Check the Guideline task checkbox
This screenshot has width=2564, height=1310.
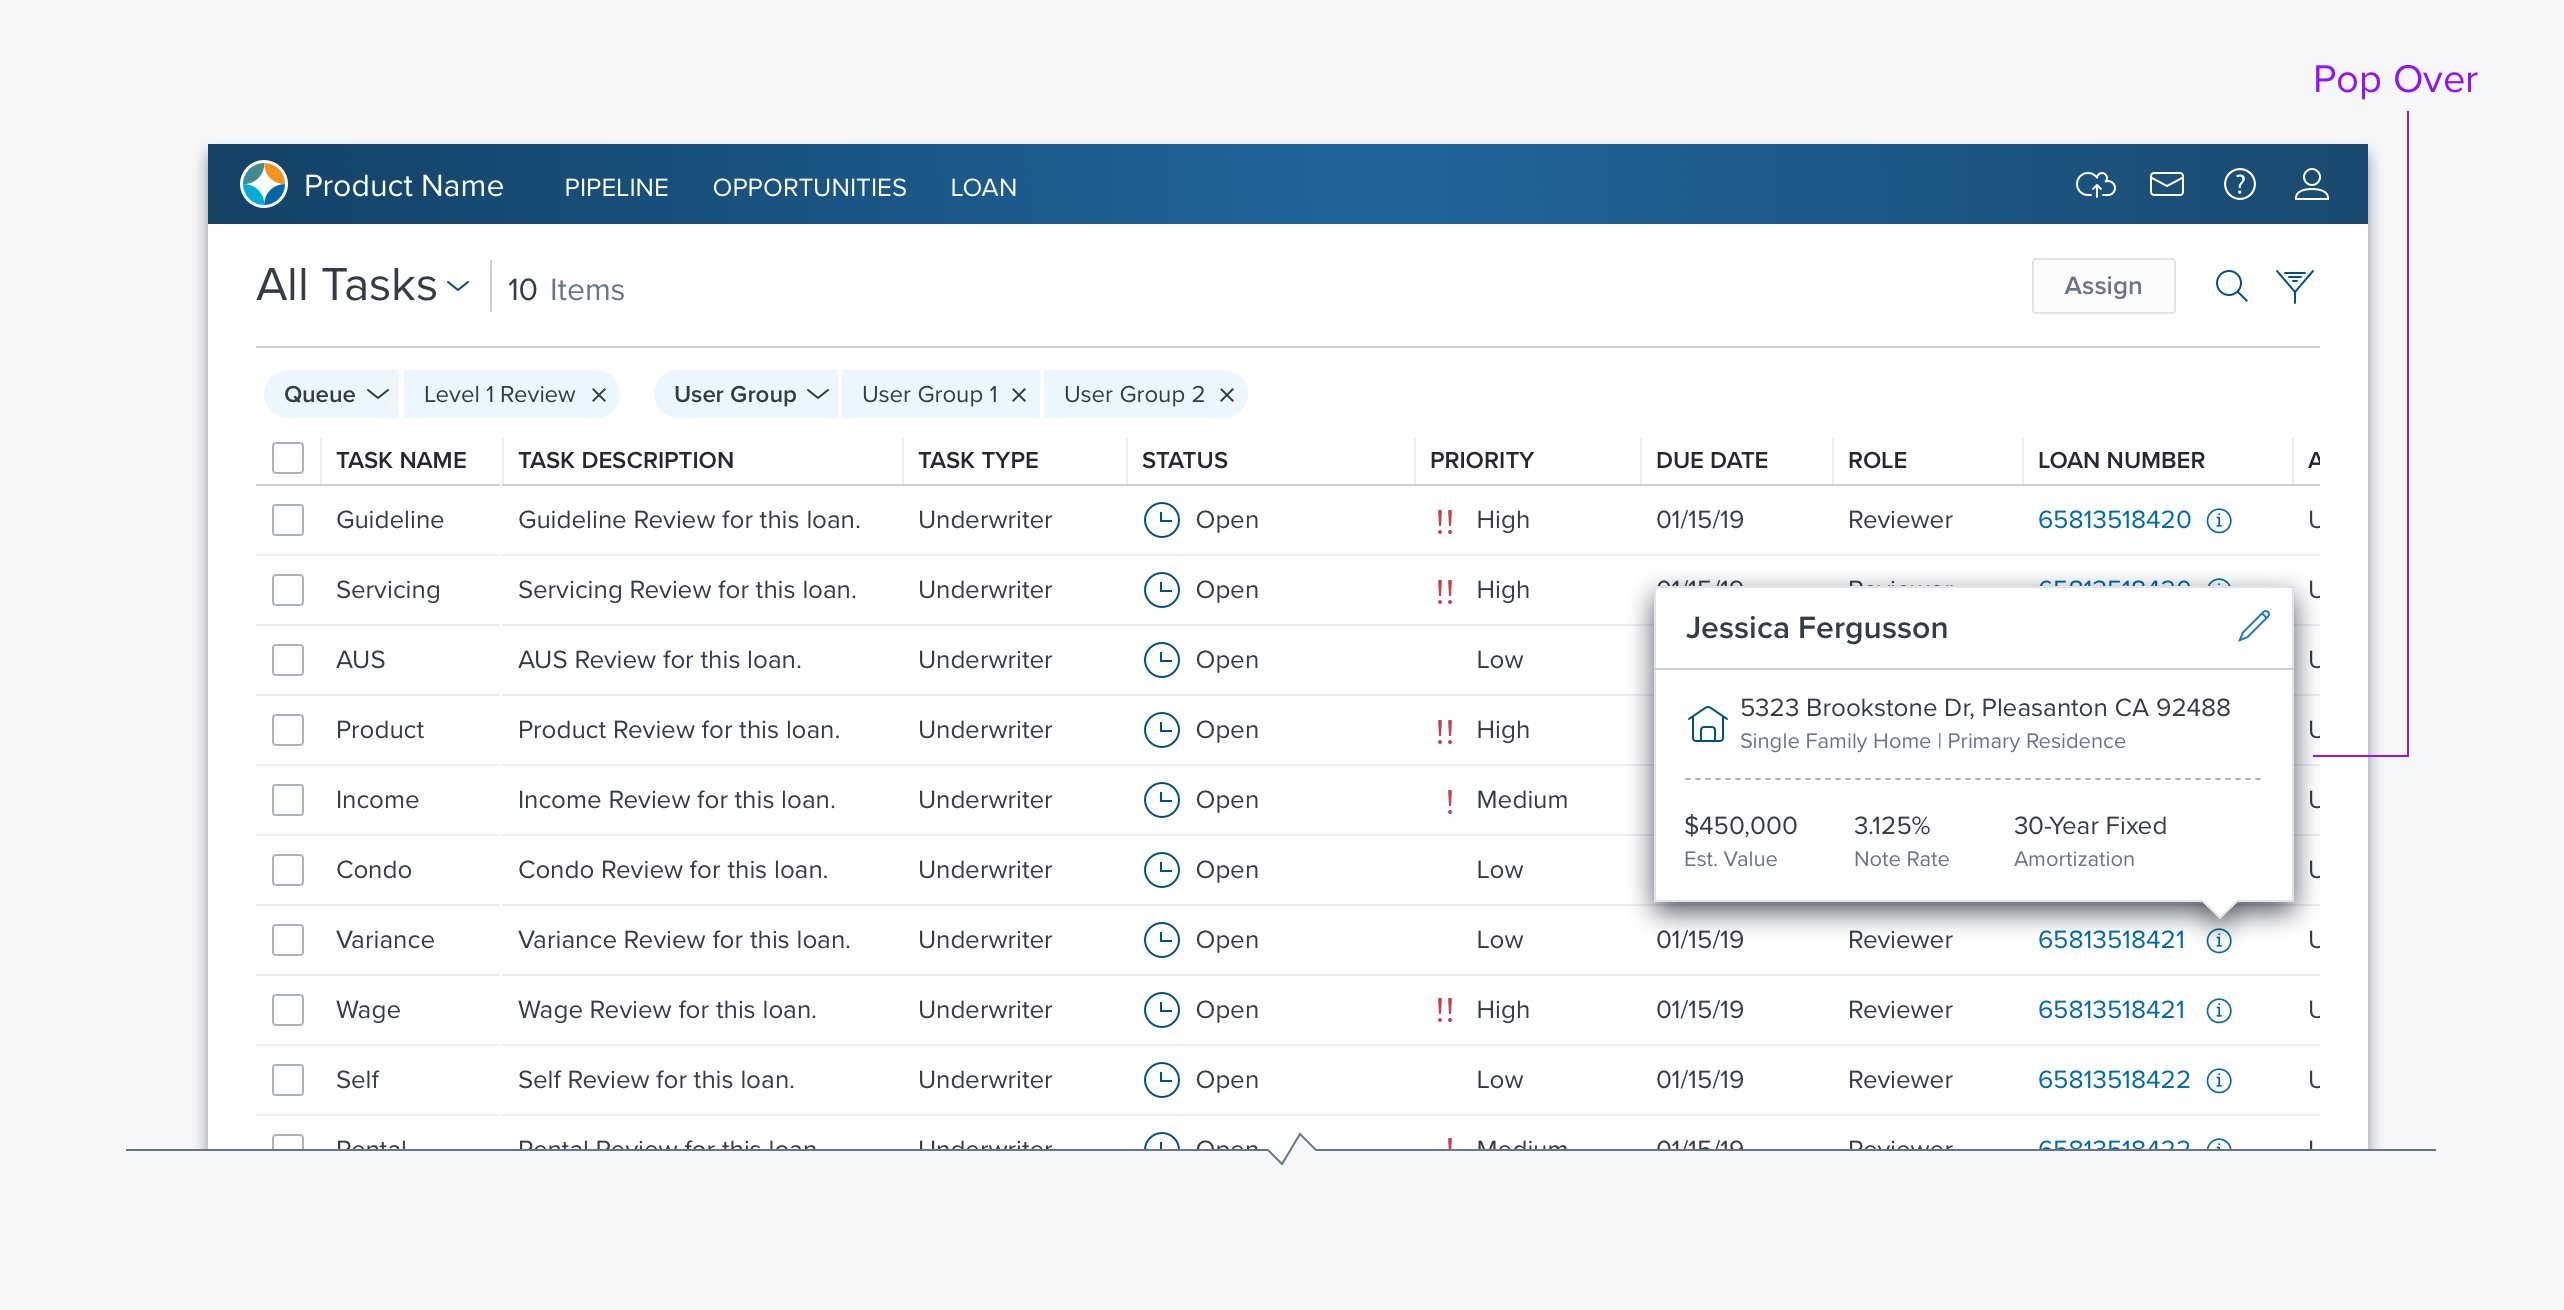coord(288,520)
